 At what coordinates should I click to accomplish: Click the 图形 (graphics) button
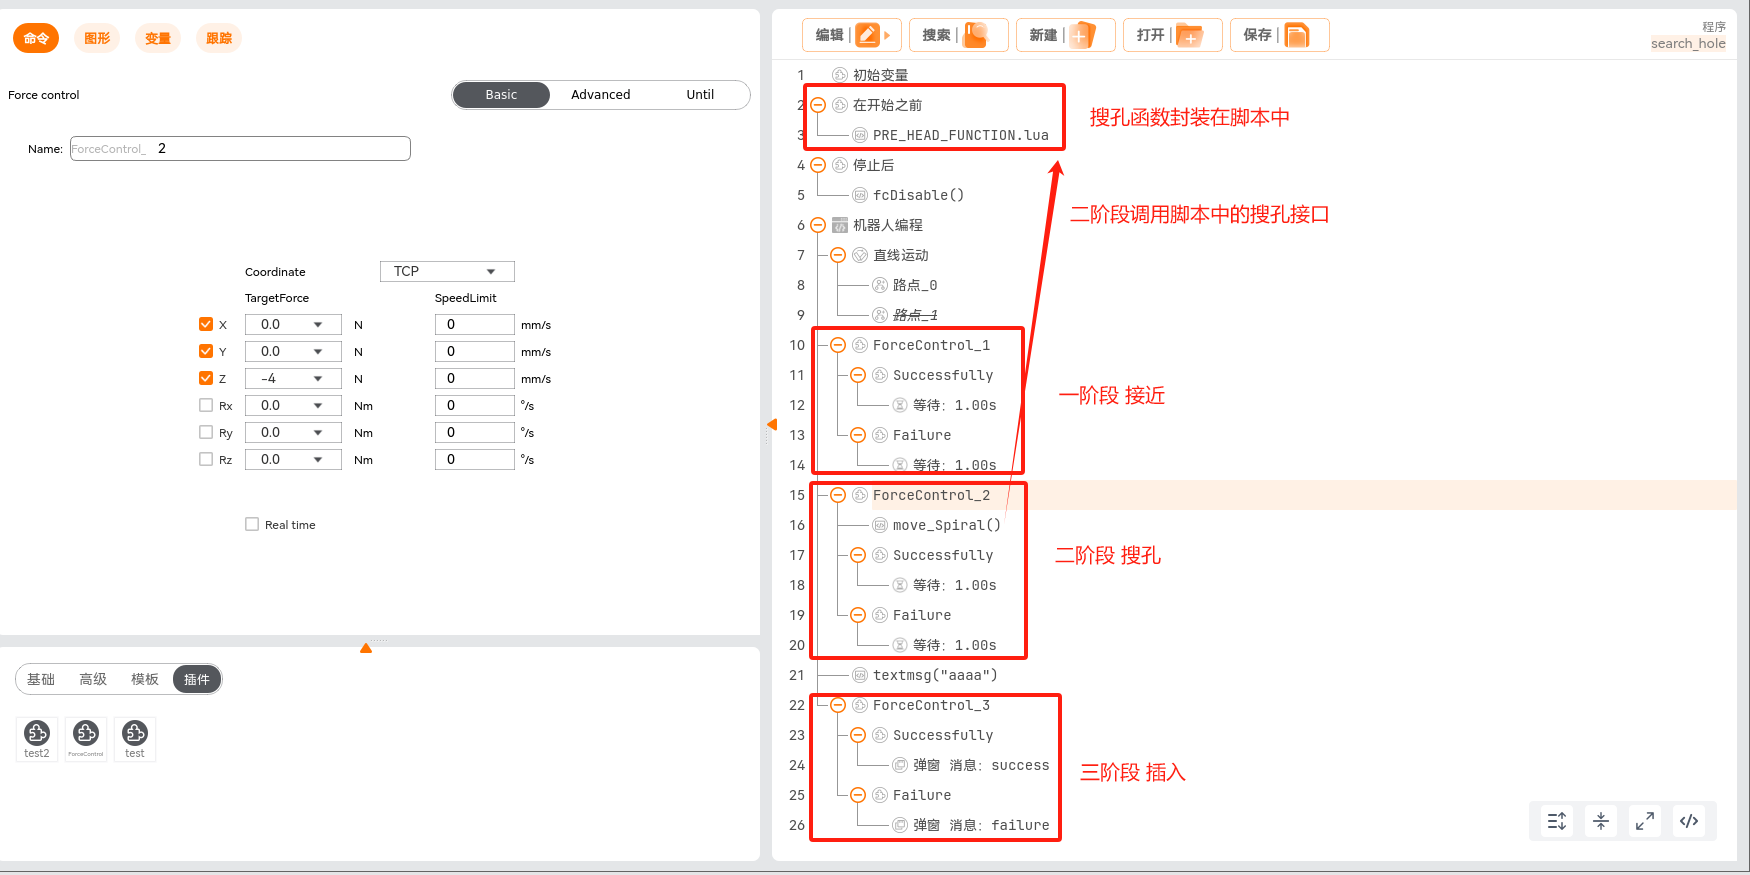click(x=97, y=38)
